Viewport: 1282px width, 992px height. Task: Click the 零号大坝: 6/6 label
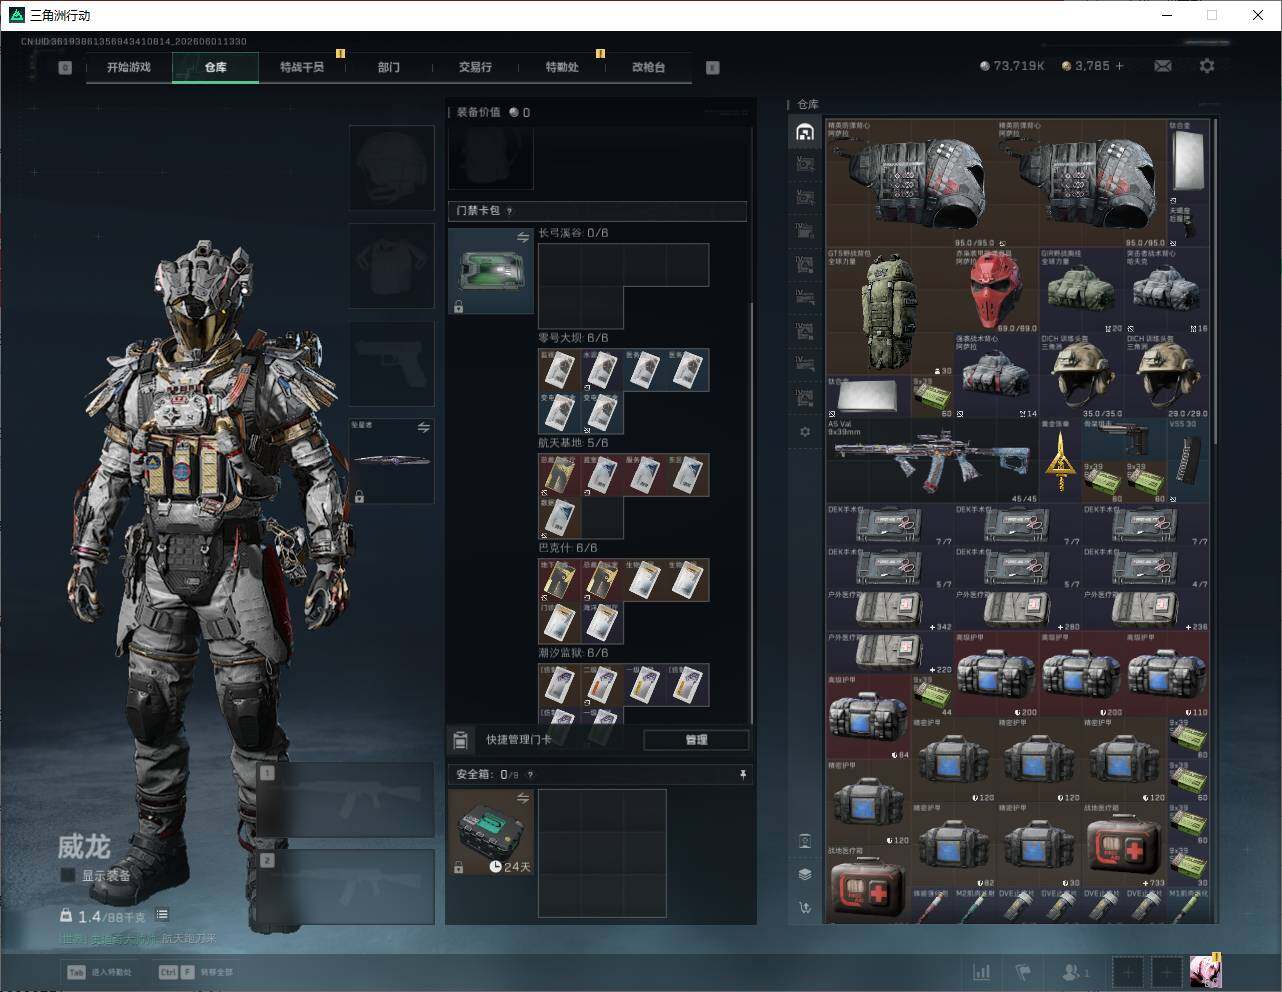click(573, 338)
